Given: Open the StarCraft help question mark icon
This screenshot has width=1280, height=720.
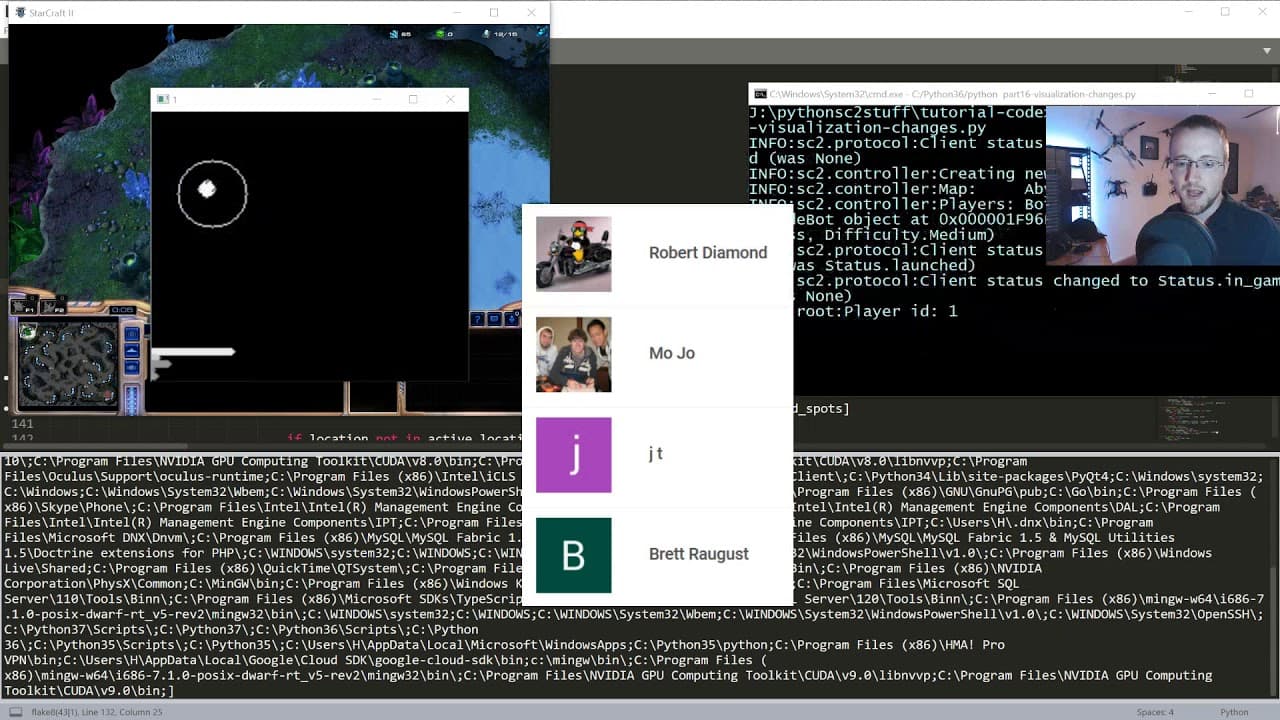Looking at the screenshot, I should click(x=478, y=319).
